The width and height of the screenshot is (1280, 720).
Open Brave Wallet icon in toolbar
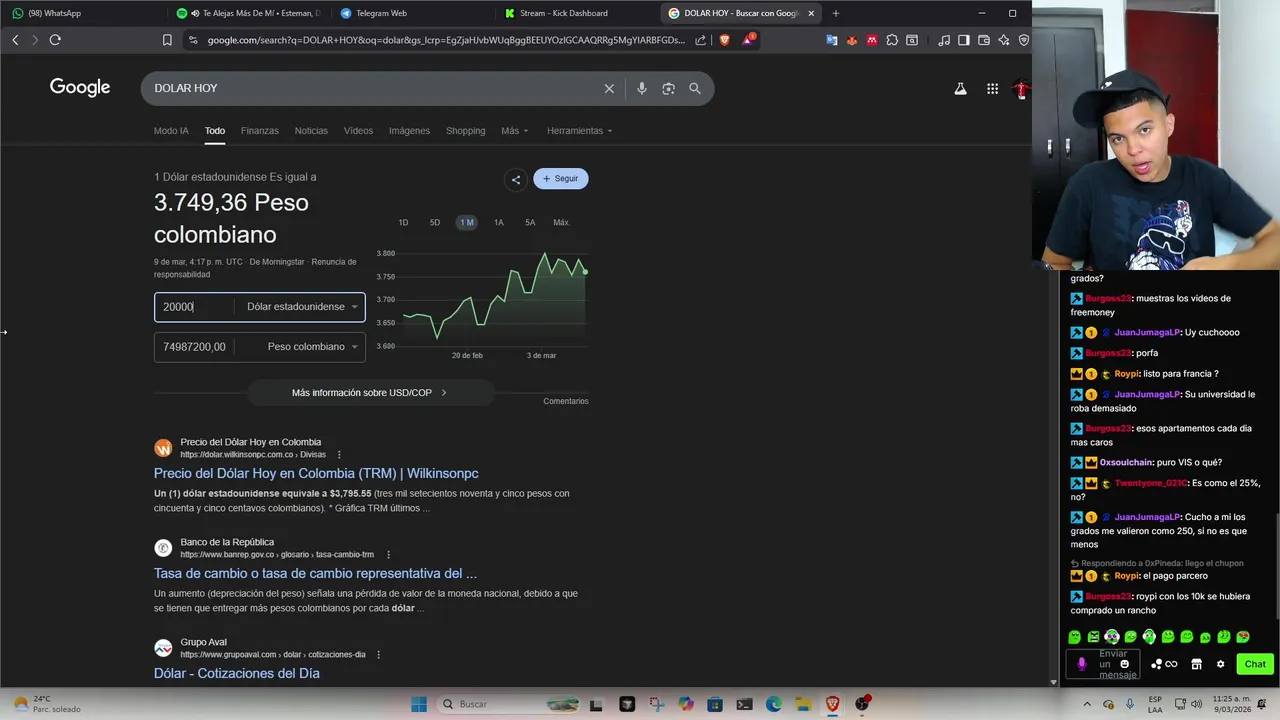[x=984, y=40]
